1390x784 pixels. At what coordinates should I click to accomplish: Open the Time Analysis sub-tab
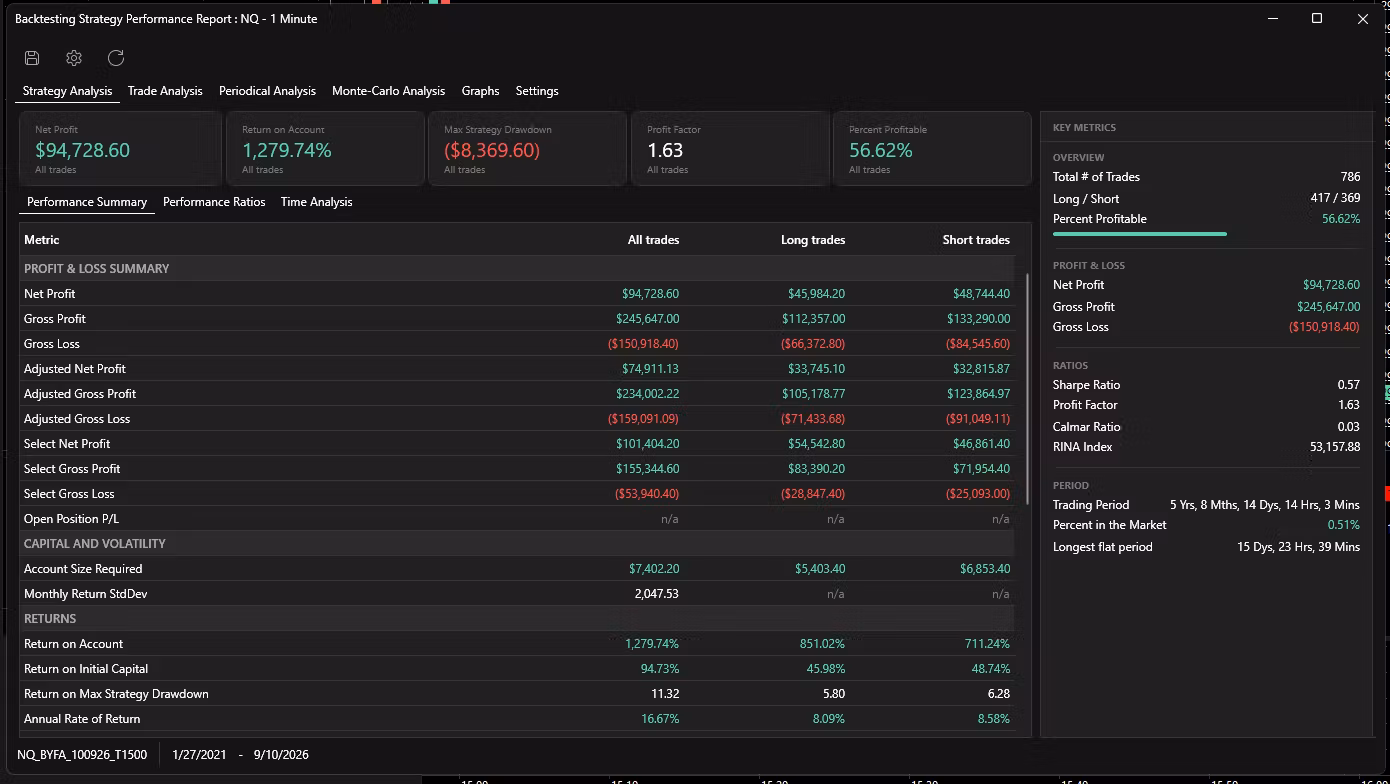[316, 202]
